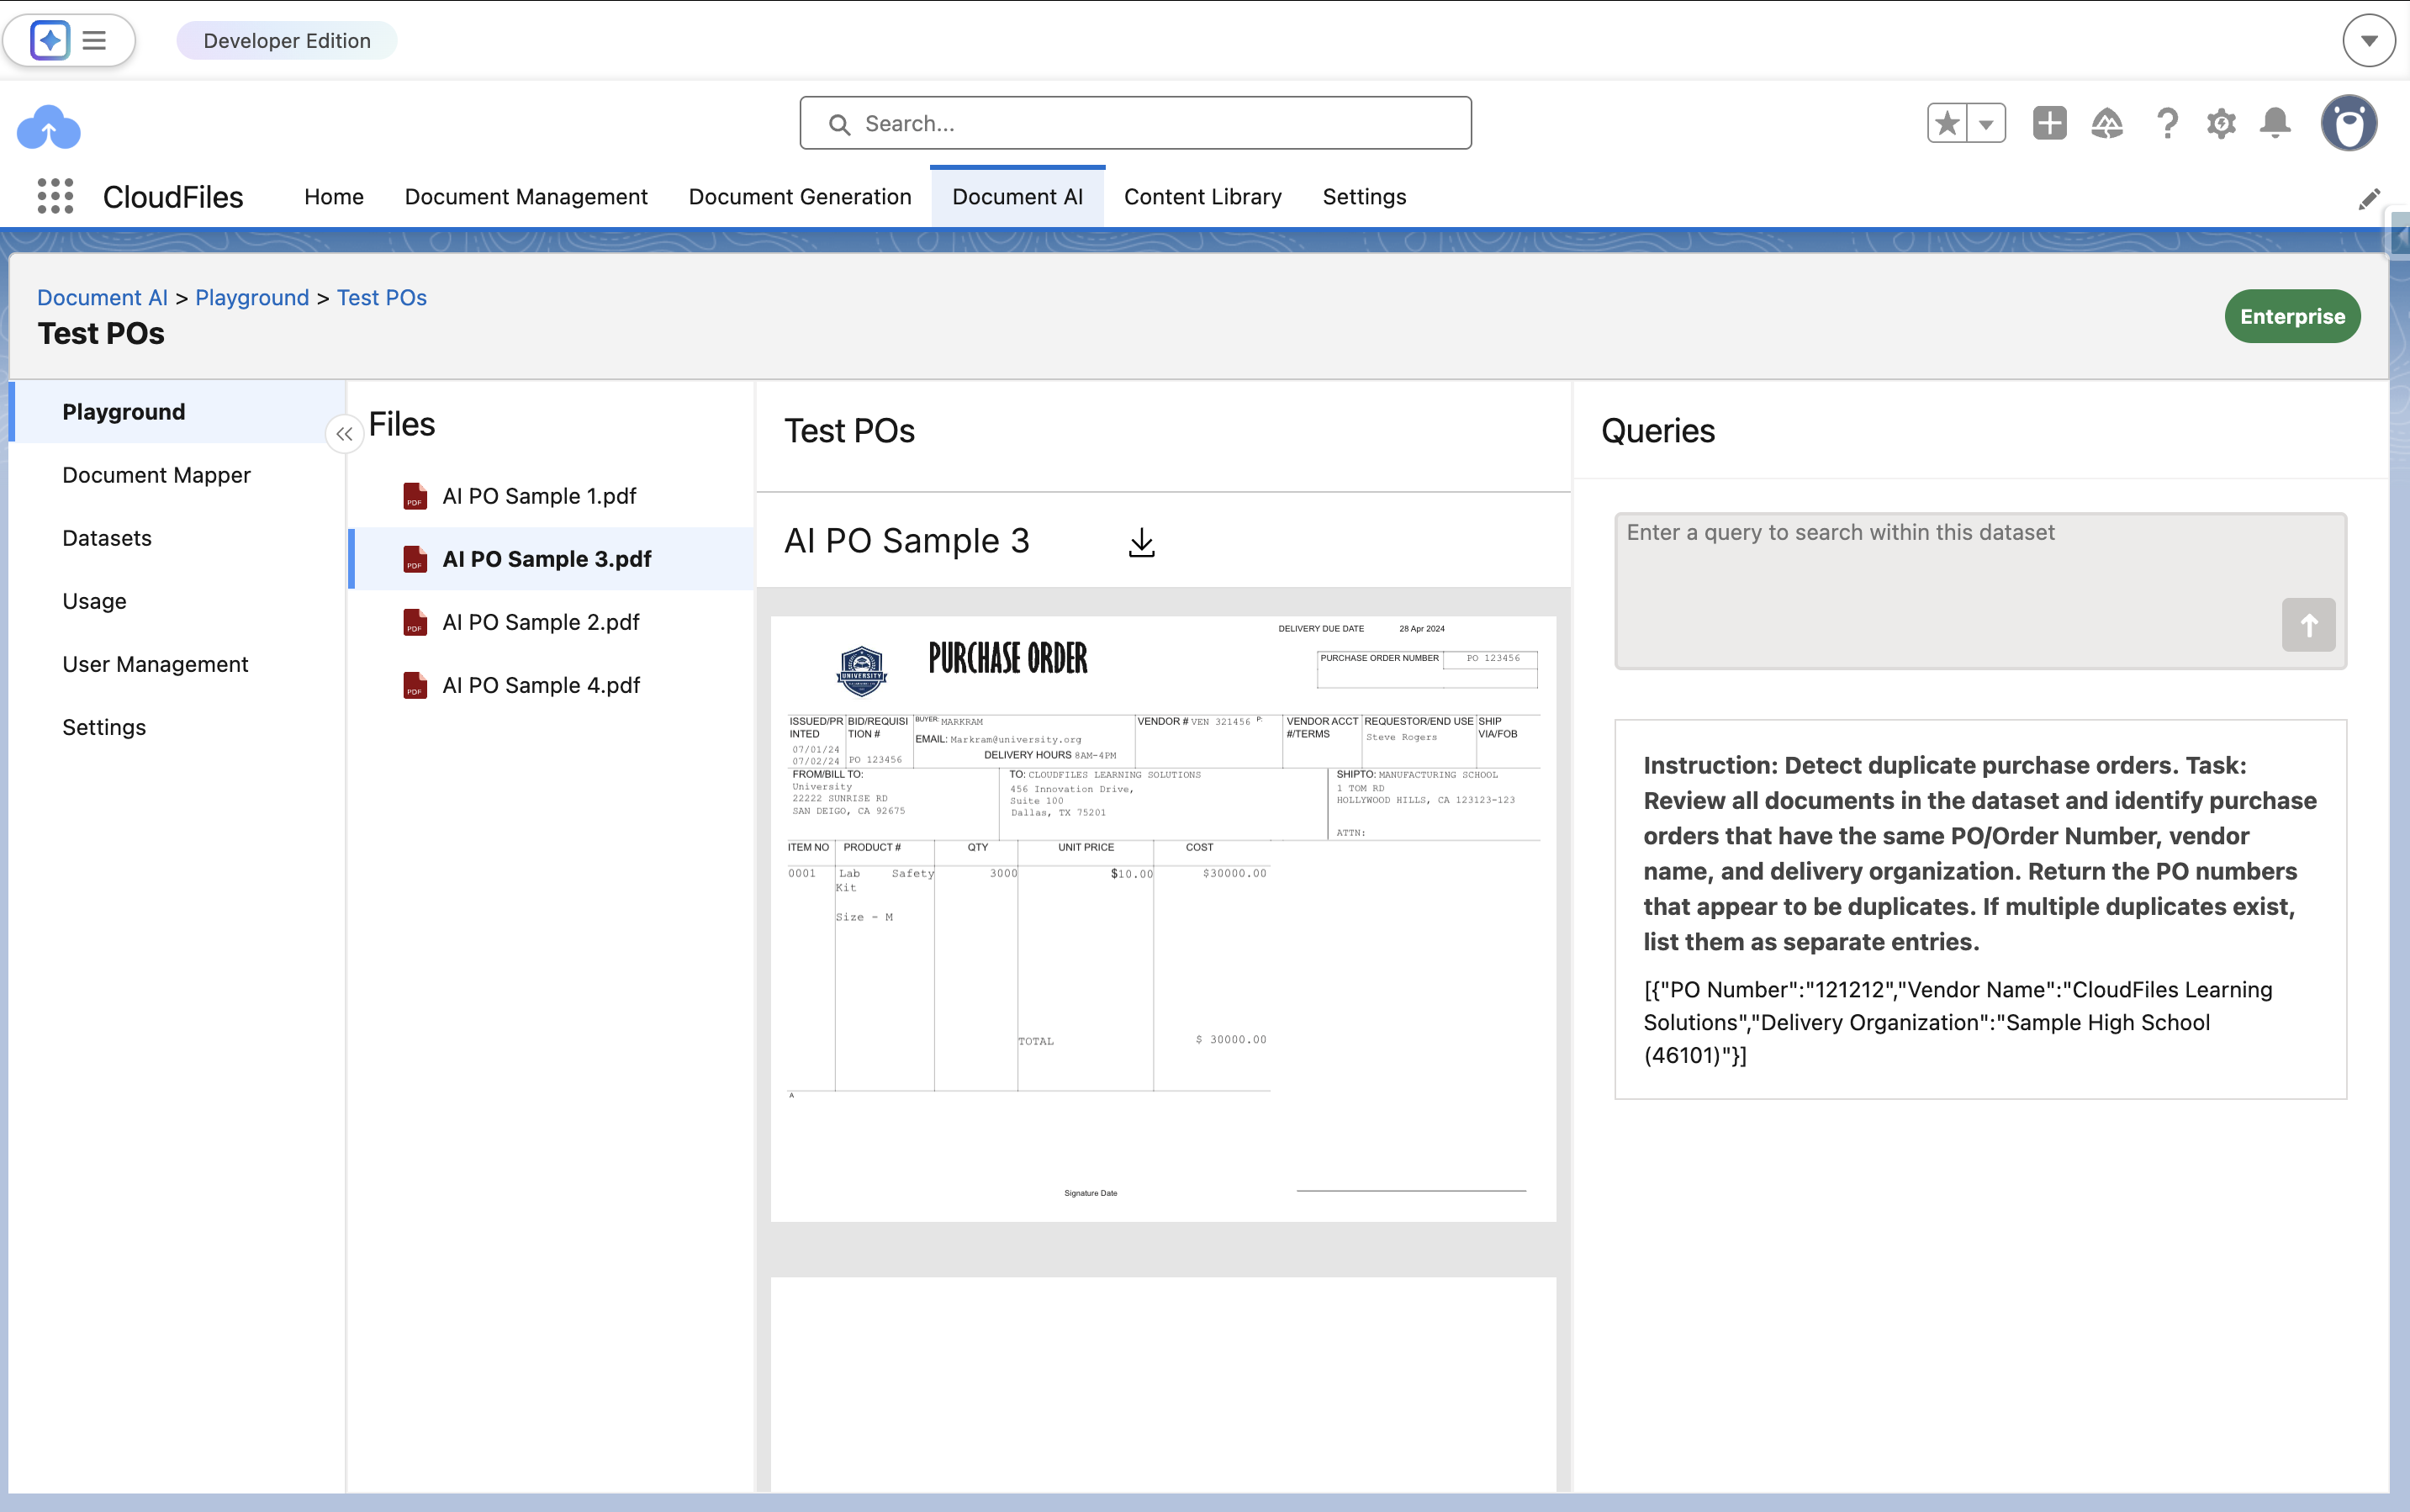Image resolution: width=2410 pixels, height=1512 pixels.
Task: Open the Settings tab in navigation bar
Action: [x=1364, y=197]
